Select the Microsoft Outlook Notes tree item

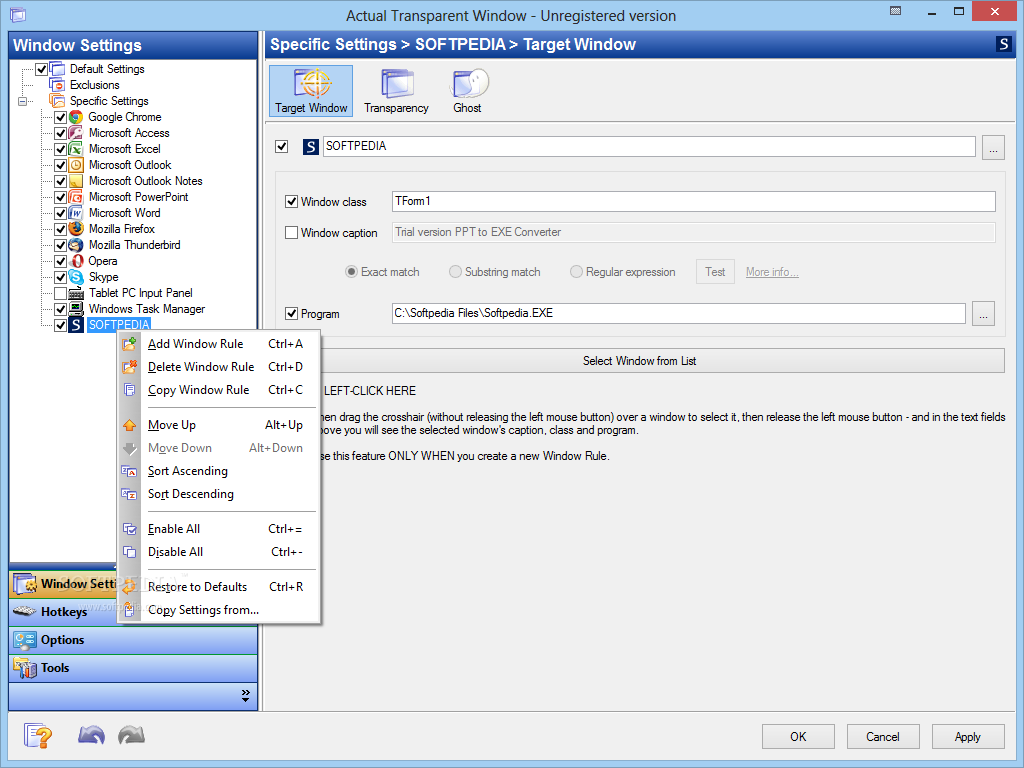pyautogui.click(x=146, y=181)
